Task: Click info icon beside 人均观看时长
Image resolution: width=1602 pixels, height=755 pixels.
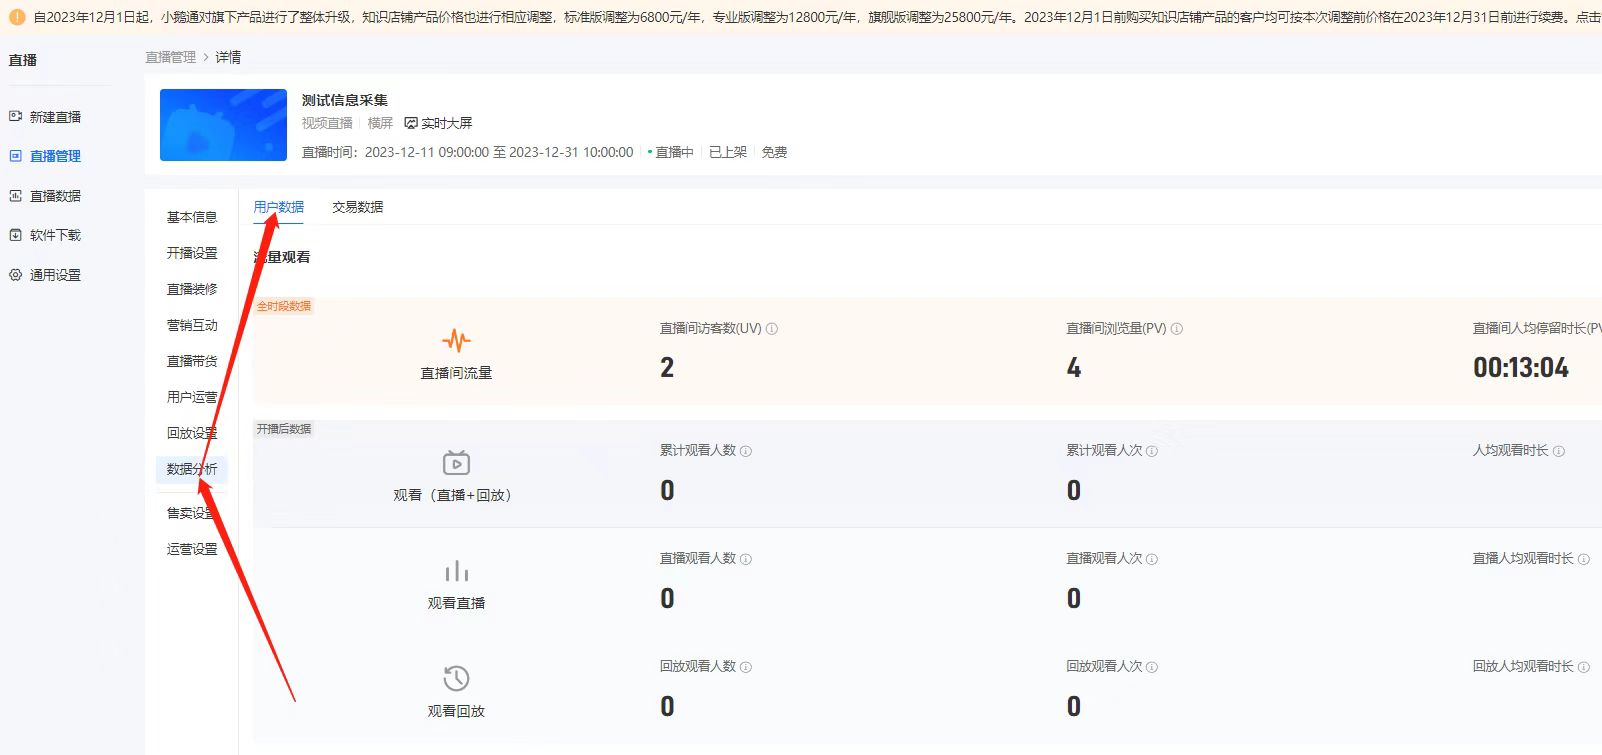Action: 1559,451
